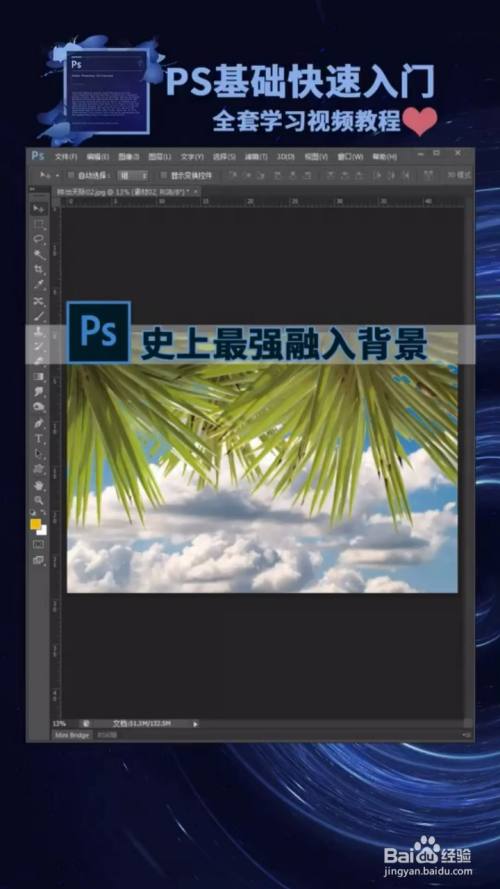Click the 12% zoom level field
Image resolution: width=500 pixels, height=889 pixels.
[x=60, y=724]
